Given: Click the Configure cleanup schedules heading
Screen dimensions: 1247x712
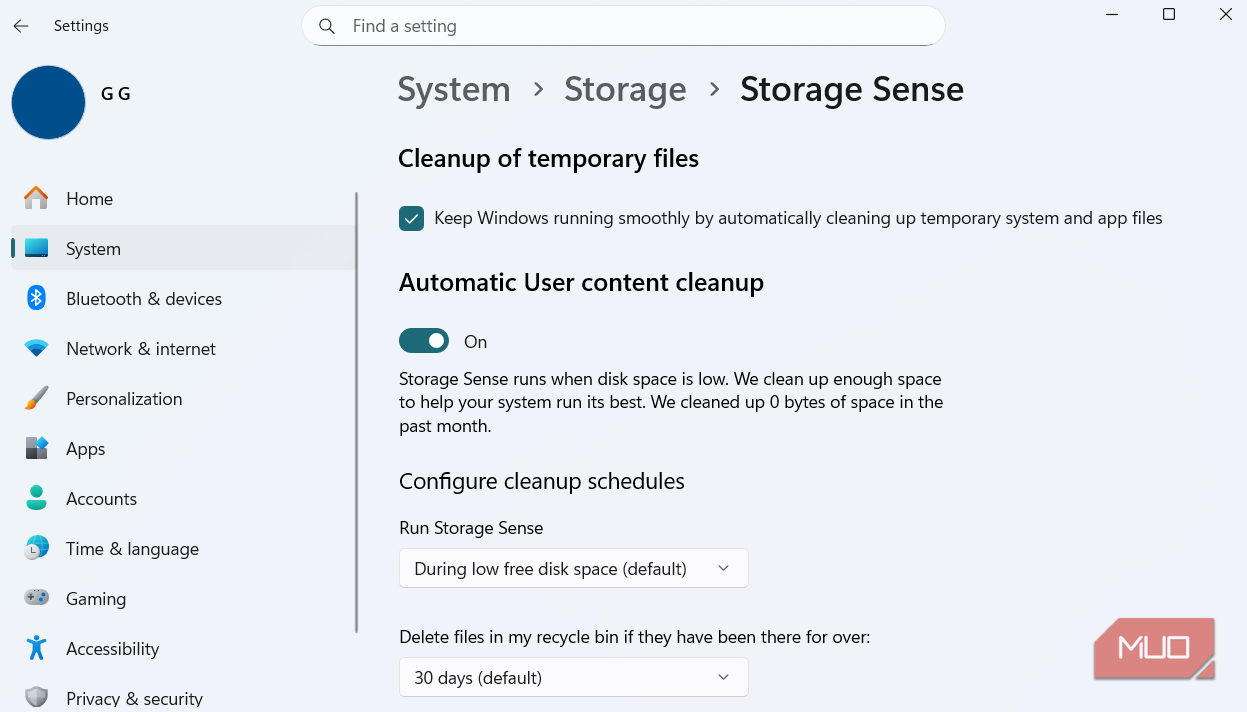Looking at the screenshot, I should (x=542, y=481).
